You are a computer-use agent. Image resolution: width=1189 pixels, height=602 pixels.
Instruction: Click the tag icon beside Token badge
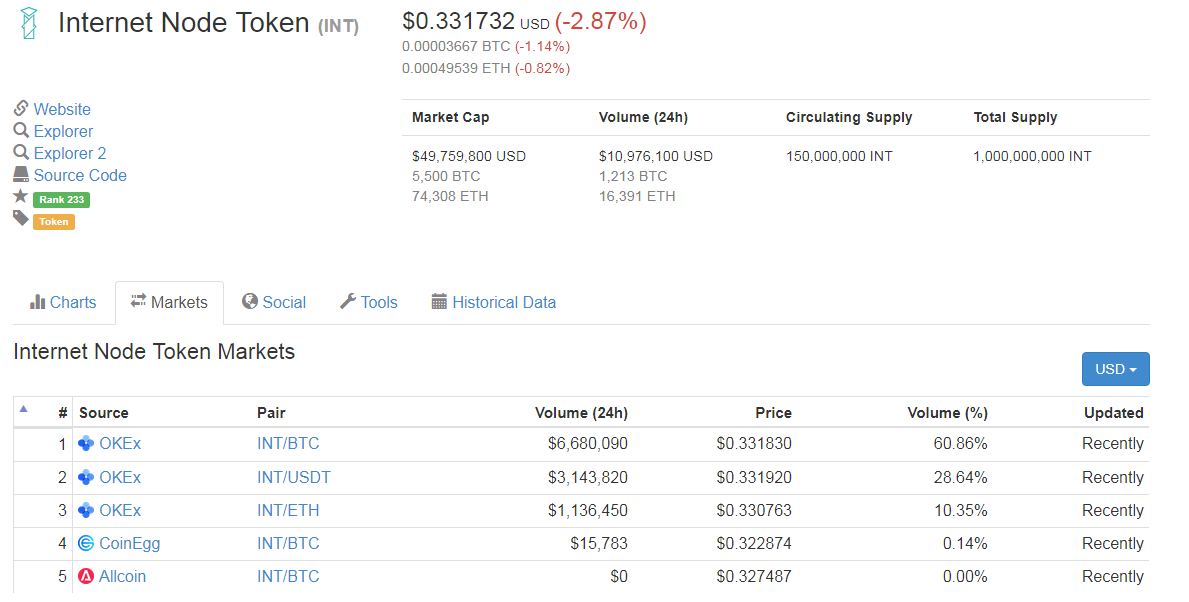[20, 219]
